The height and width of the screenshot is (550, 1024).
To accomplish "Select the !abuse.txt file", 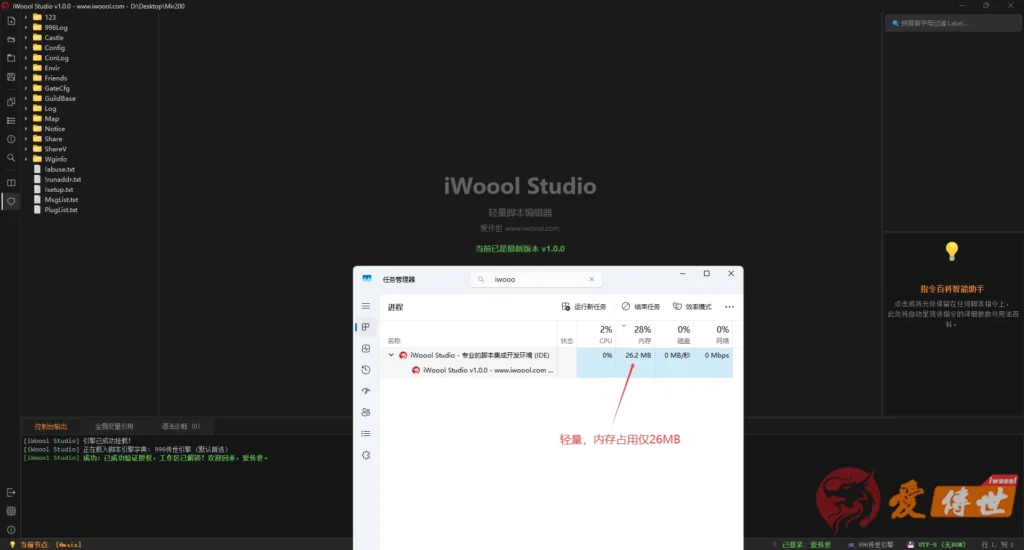I will pos(59,170).
